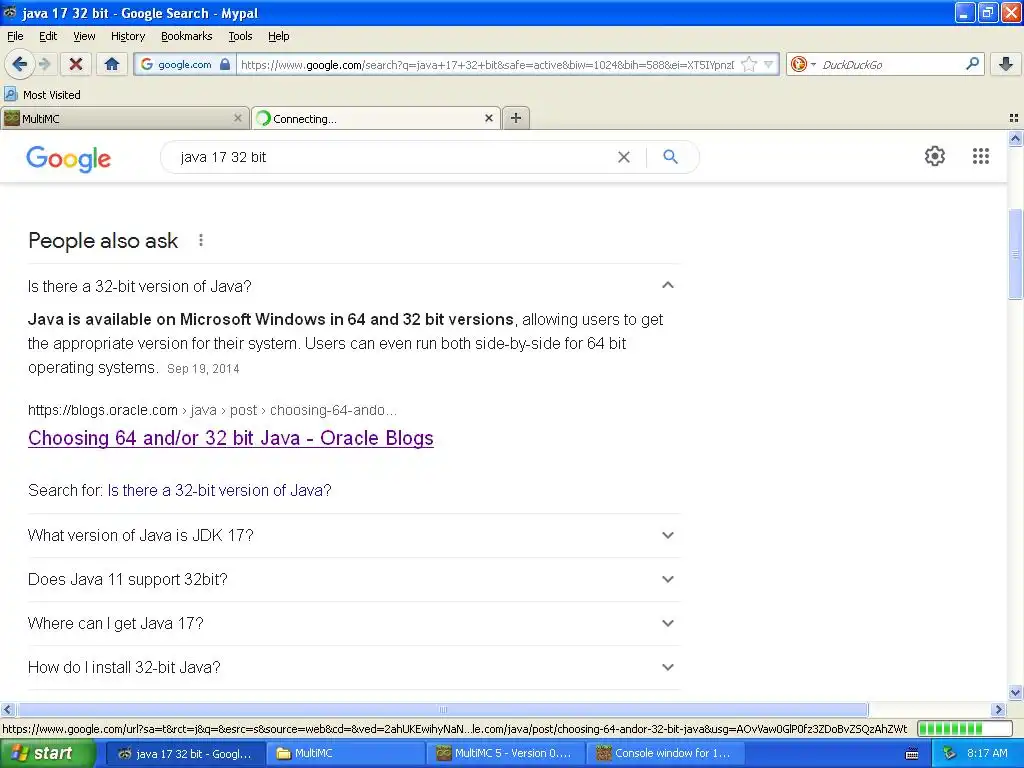Open the Most Visited bookmarks folder
This screenshot has width=1024, height=768.
click(x=42, y=95)
